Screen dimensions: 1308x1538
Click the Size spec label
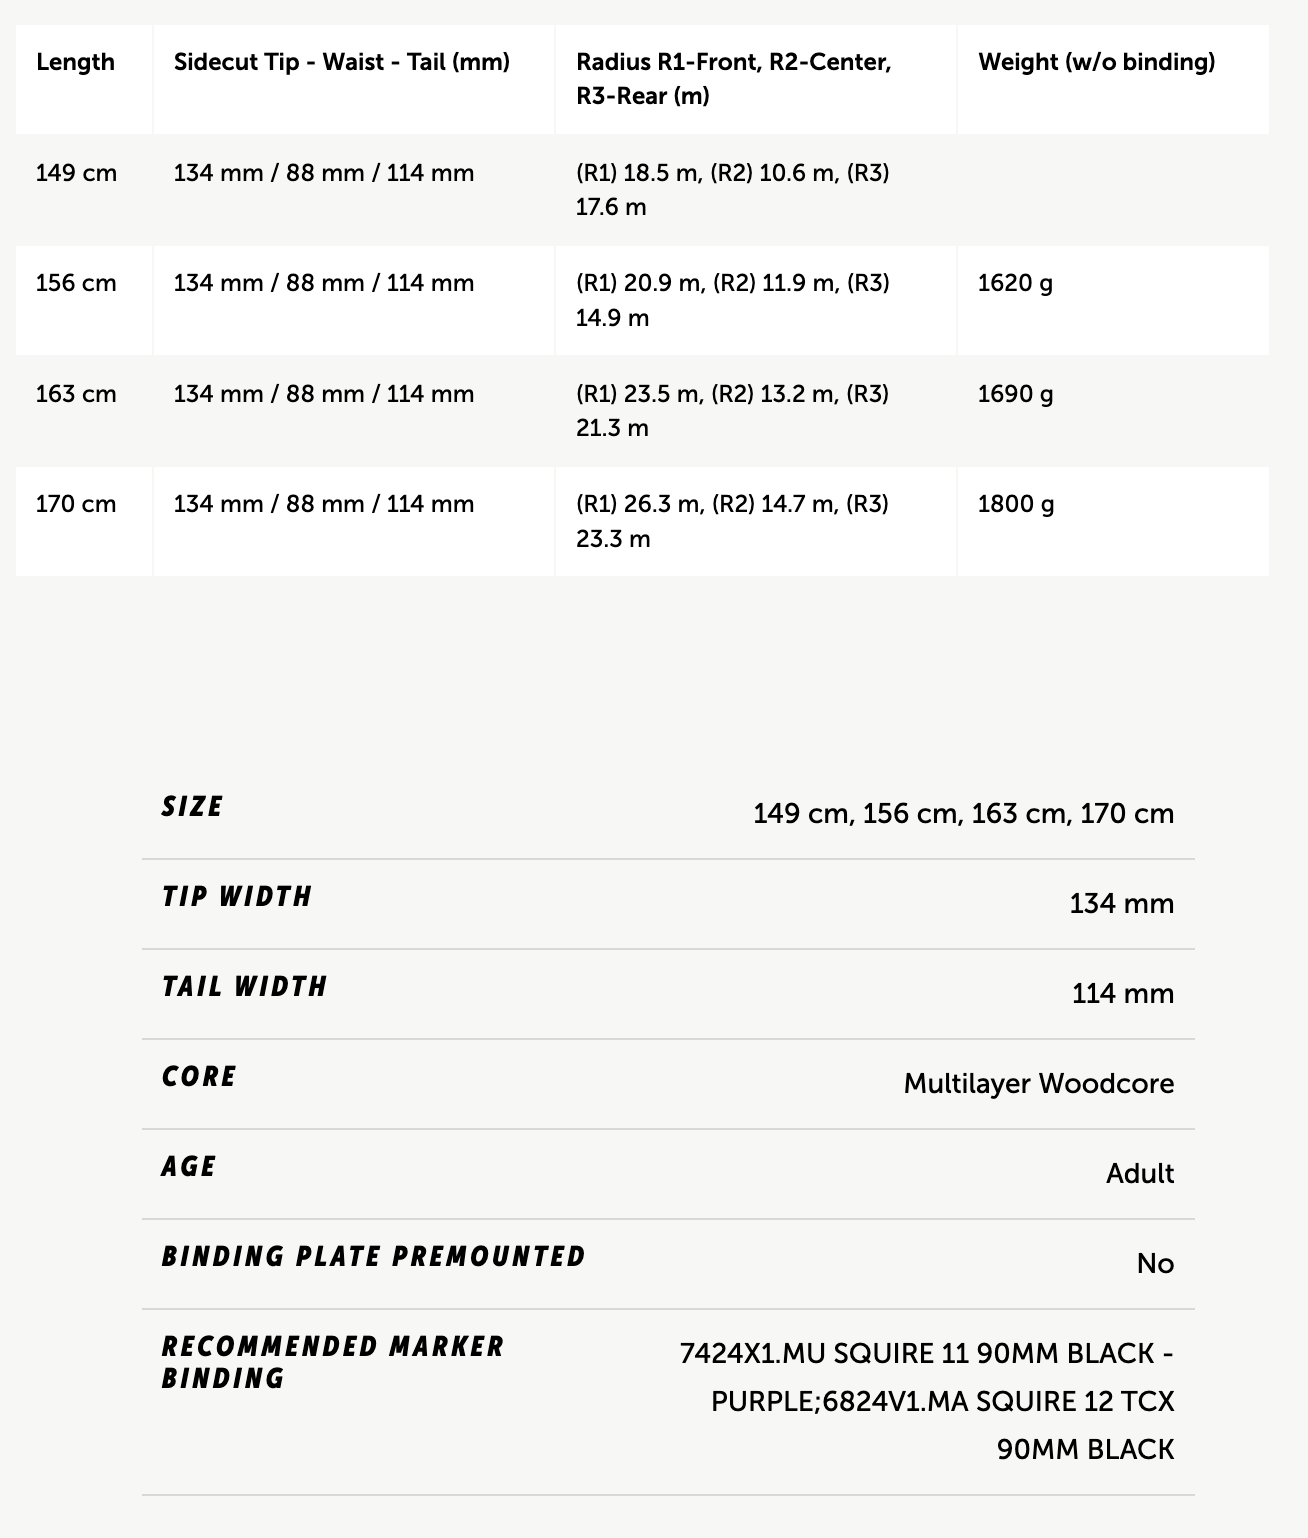pyautogui.click(x=192, y=807)
